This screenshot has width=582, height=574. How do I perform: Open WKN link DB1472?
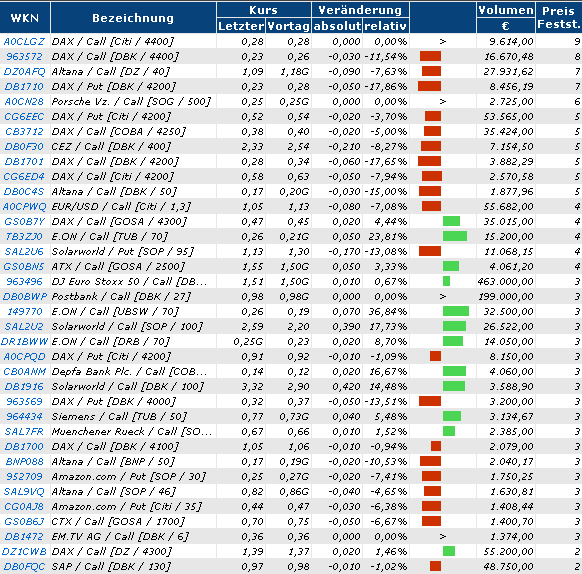click(24, 537)
